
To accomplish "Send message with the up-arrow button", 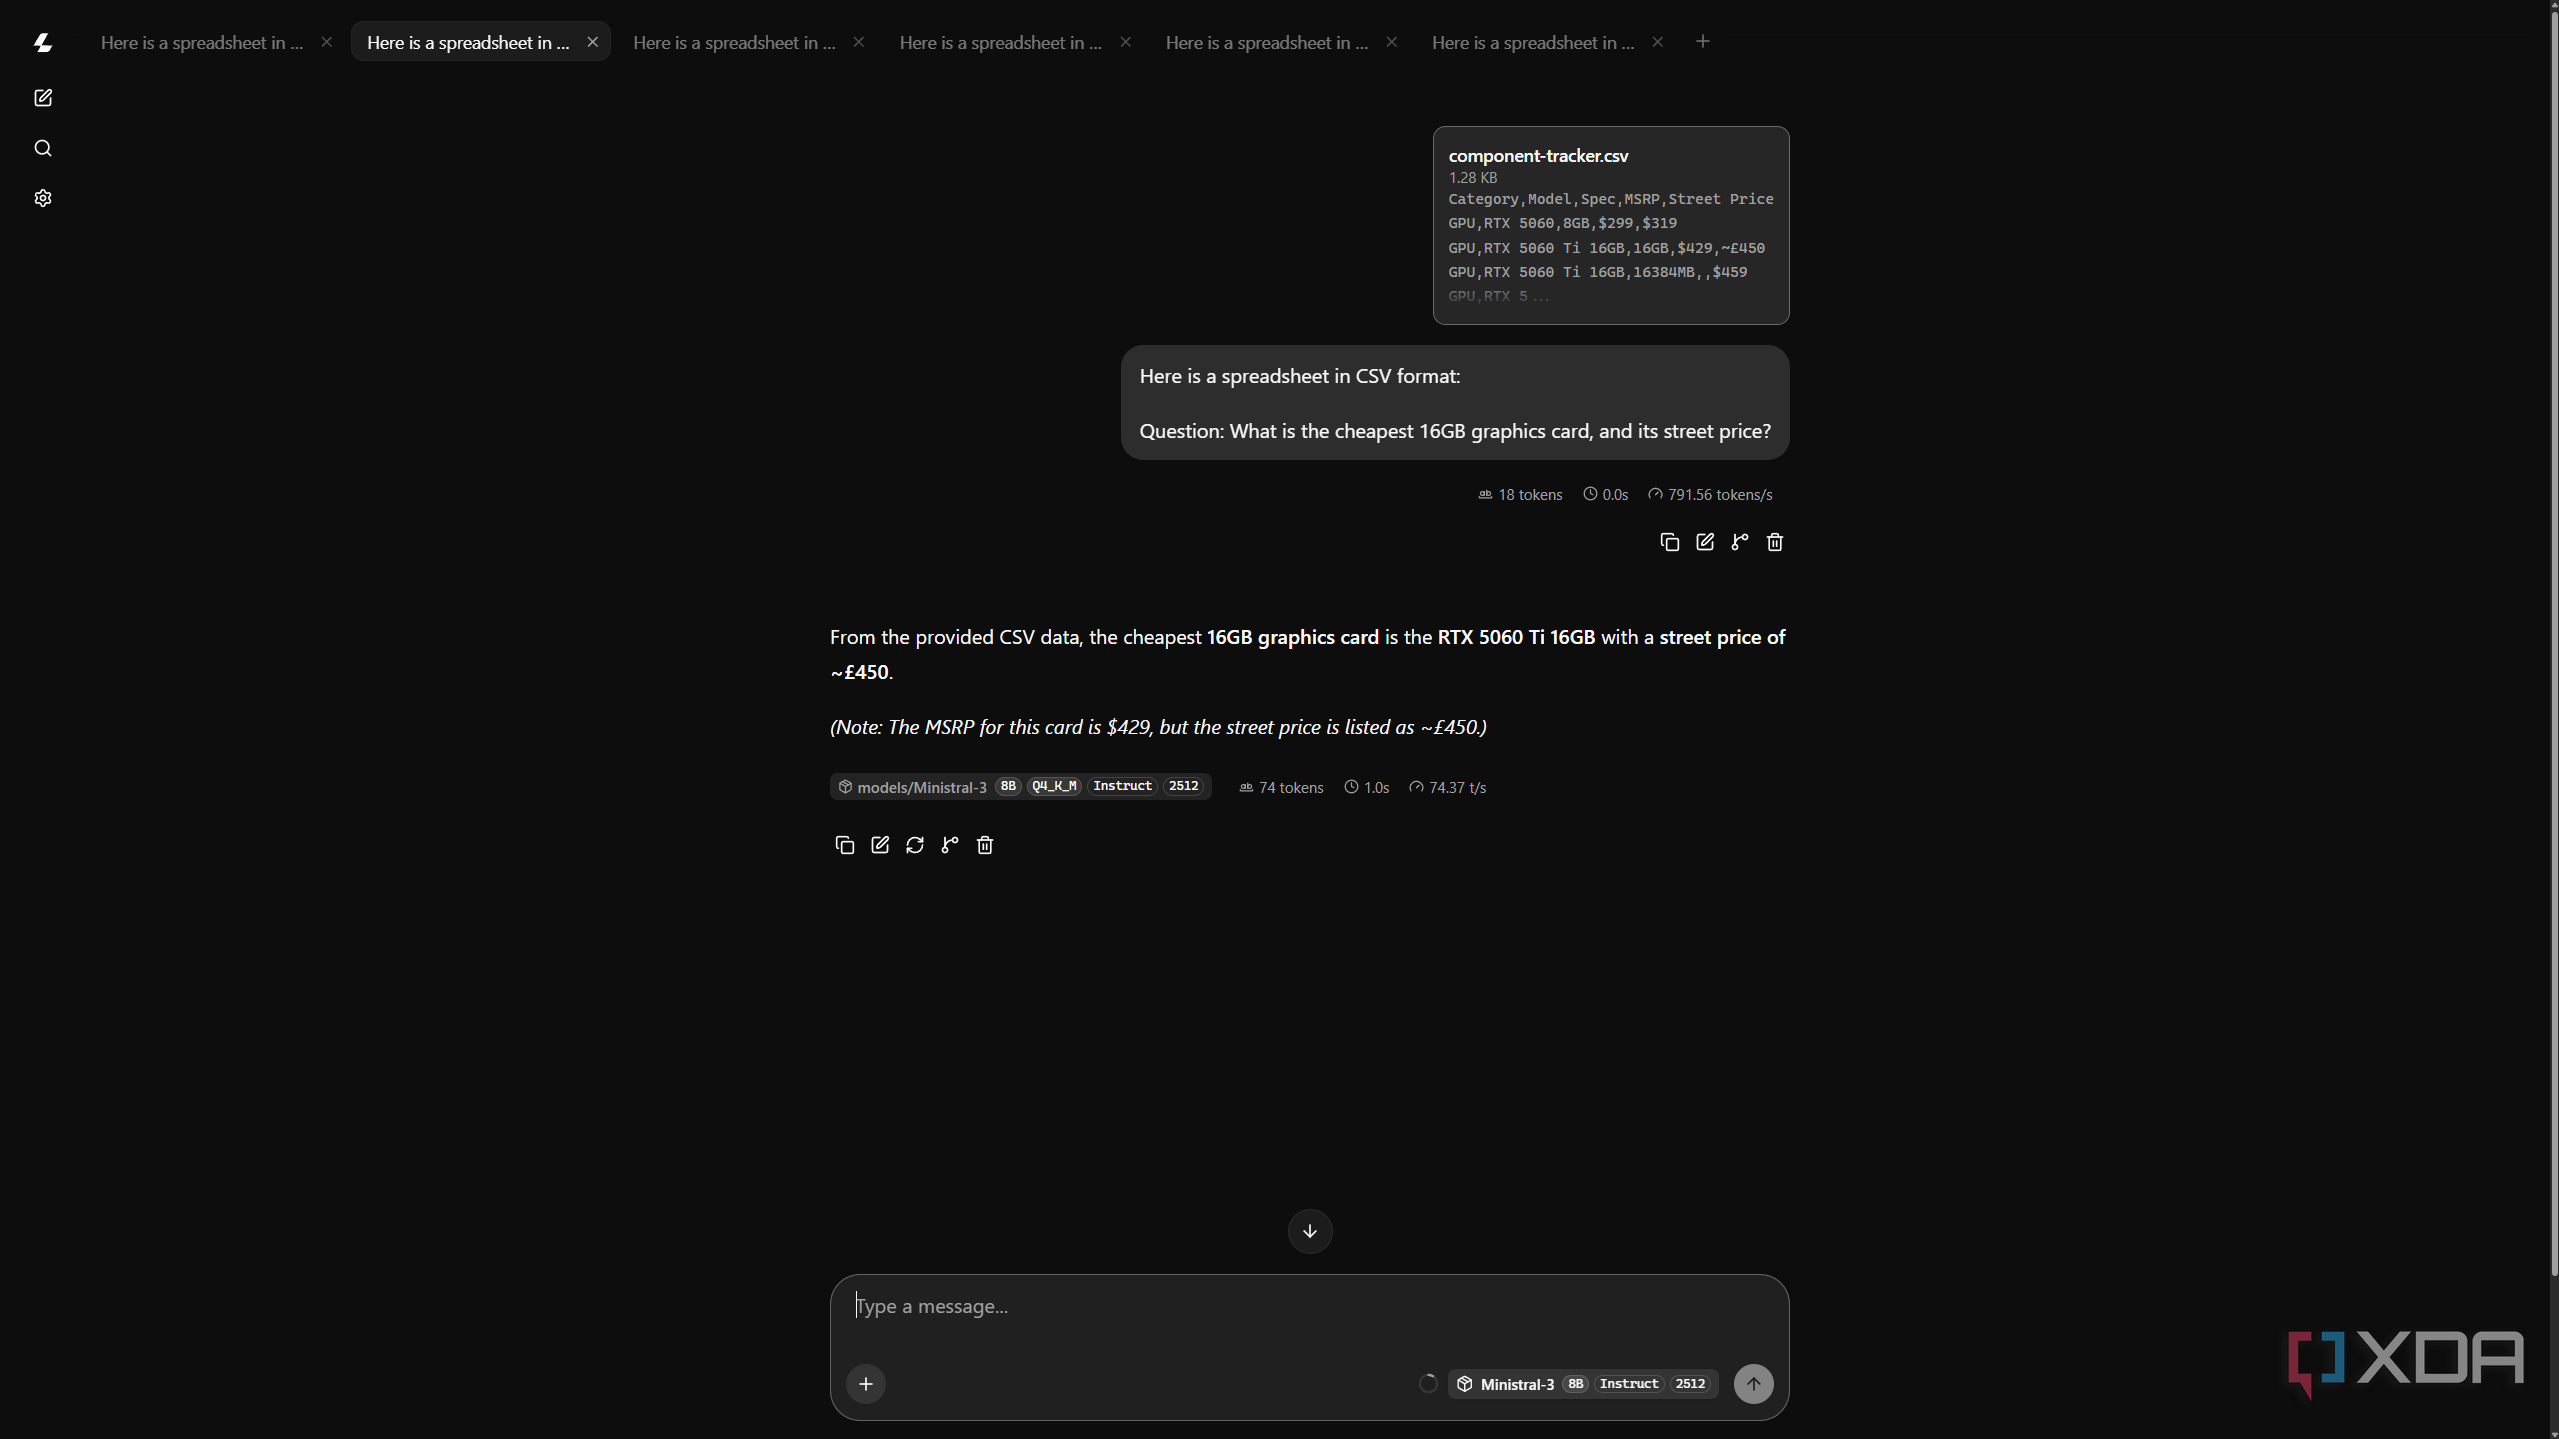I will coord(1753,1384).
